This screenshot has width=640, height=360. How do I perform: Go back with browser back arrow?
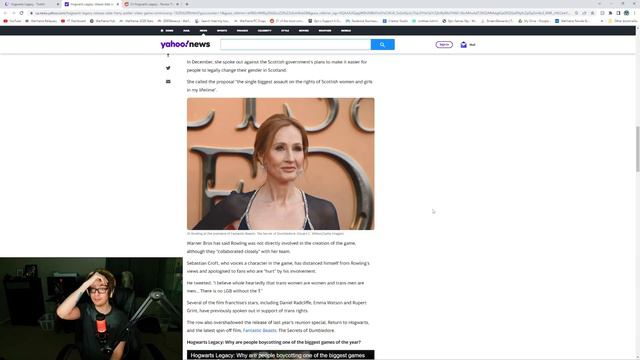[x=5, y=13]
